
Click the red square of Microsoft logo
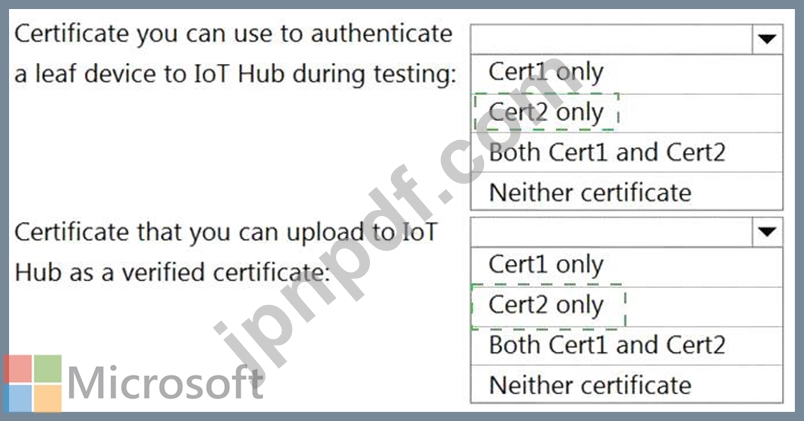coord(18,369)
